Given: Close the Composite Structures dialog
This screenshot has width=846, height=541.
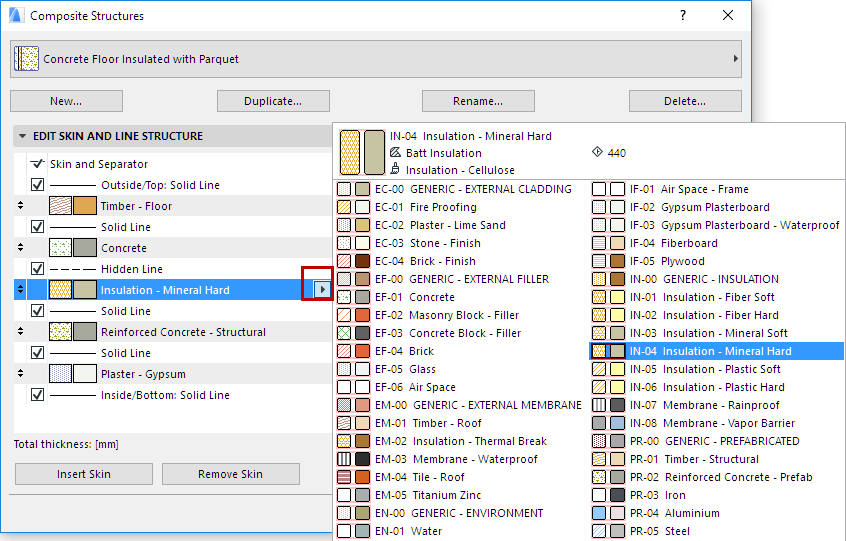Looking at the screenshot, I should point(728,15).
